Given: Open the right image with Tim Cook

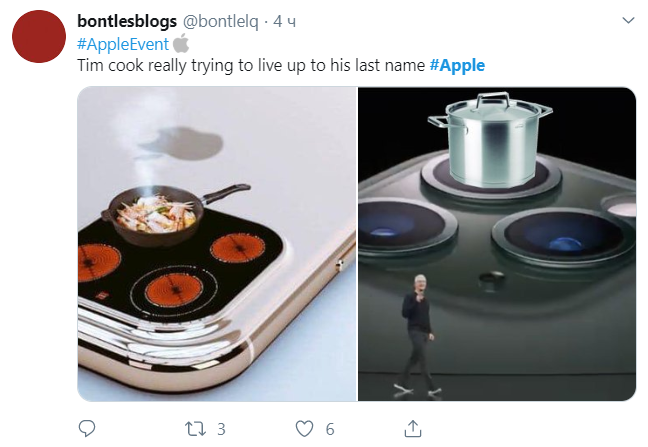Looking at the screenshot, I should pyautogui.click(x=497, y=244).
